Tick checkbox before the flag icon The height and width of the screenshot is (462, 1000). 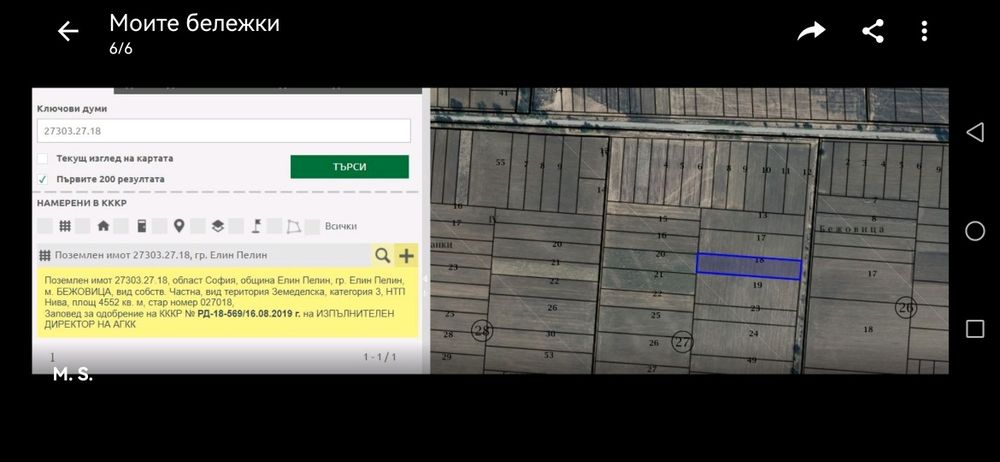pos(236,226)
